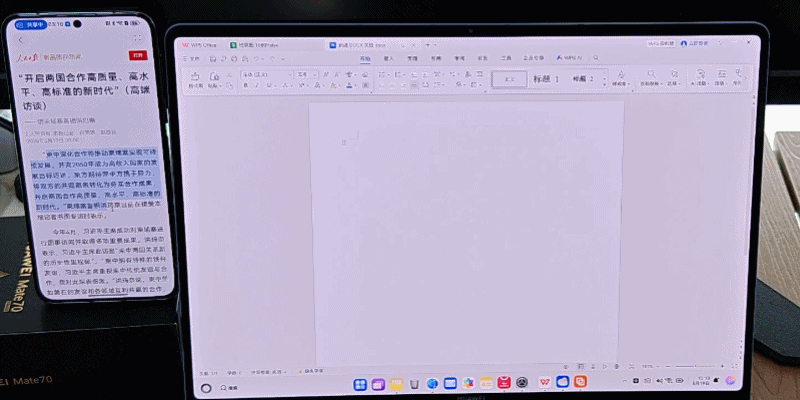Switch to the 开始 ribbon tab
The width and height of the screenshot is (800, 400).
[x=365, y=59]
